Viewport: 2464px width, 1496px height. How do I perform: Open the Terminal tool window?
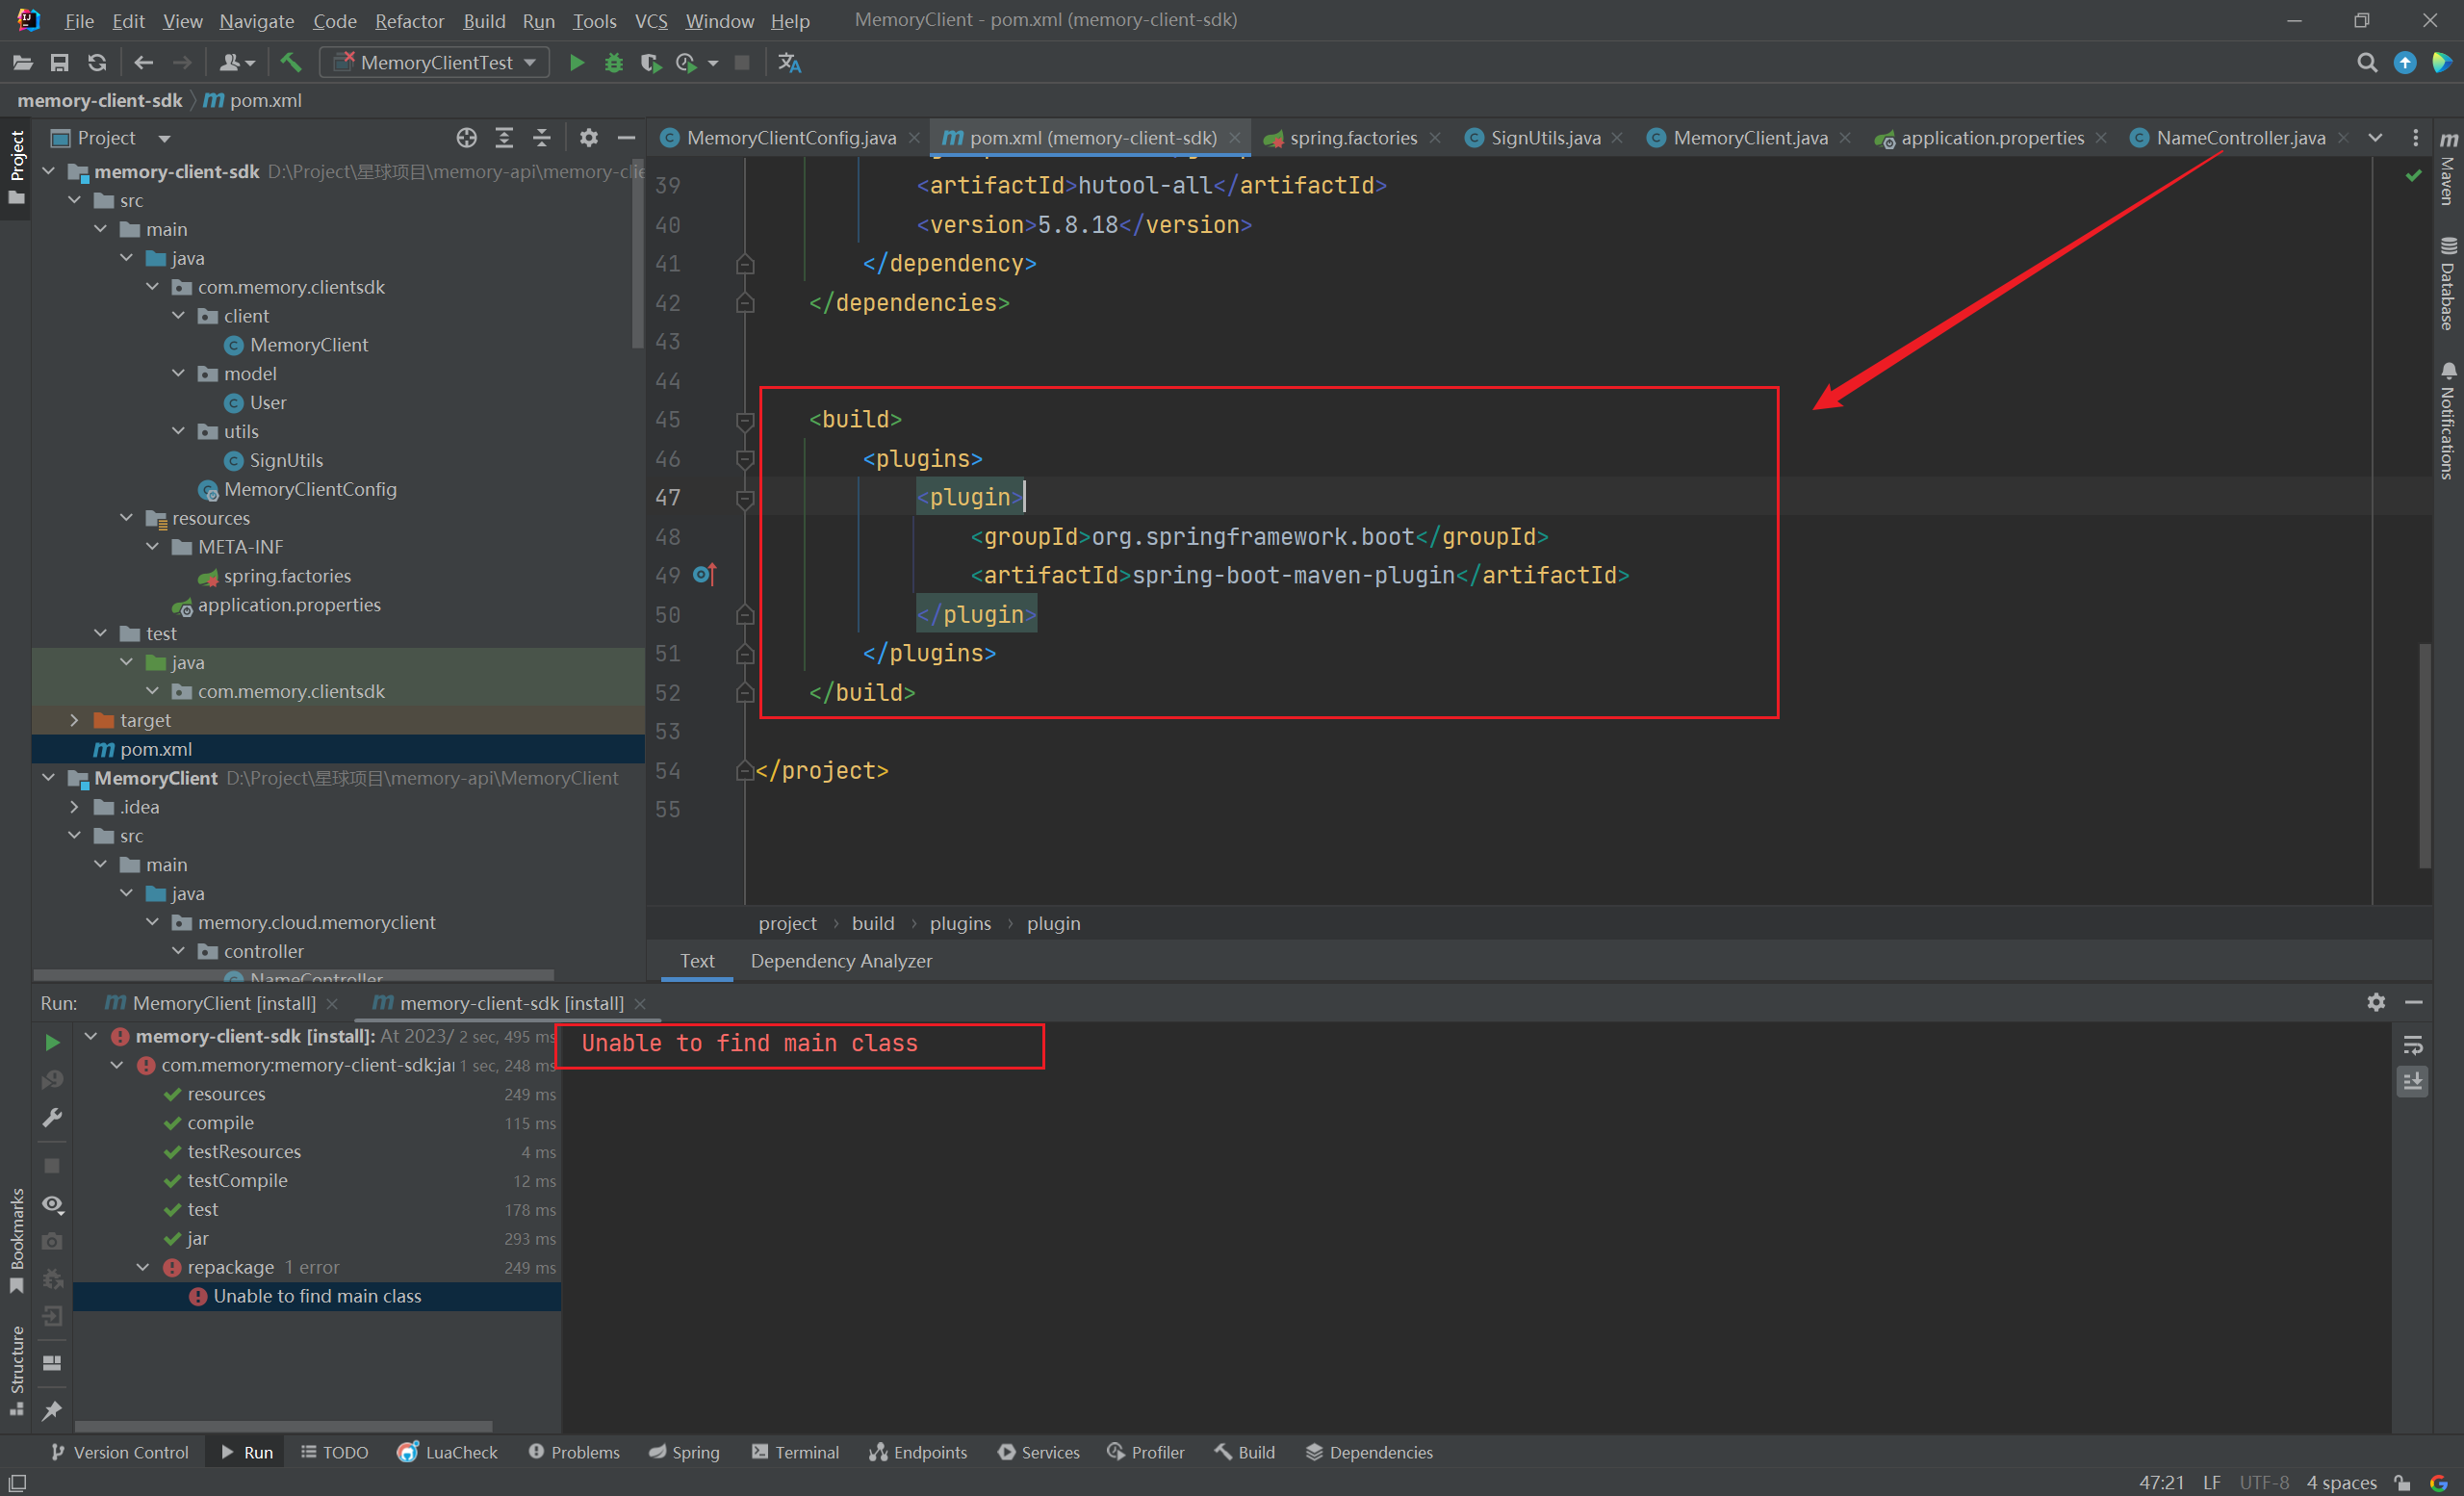pos(795,1452)
